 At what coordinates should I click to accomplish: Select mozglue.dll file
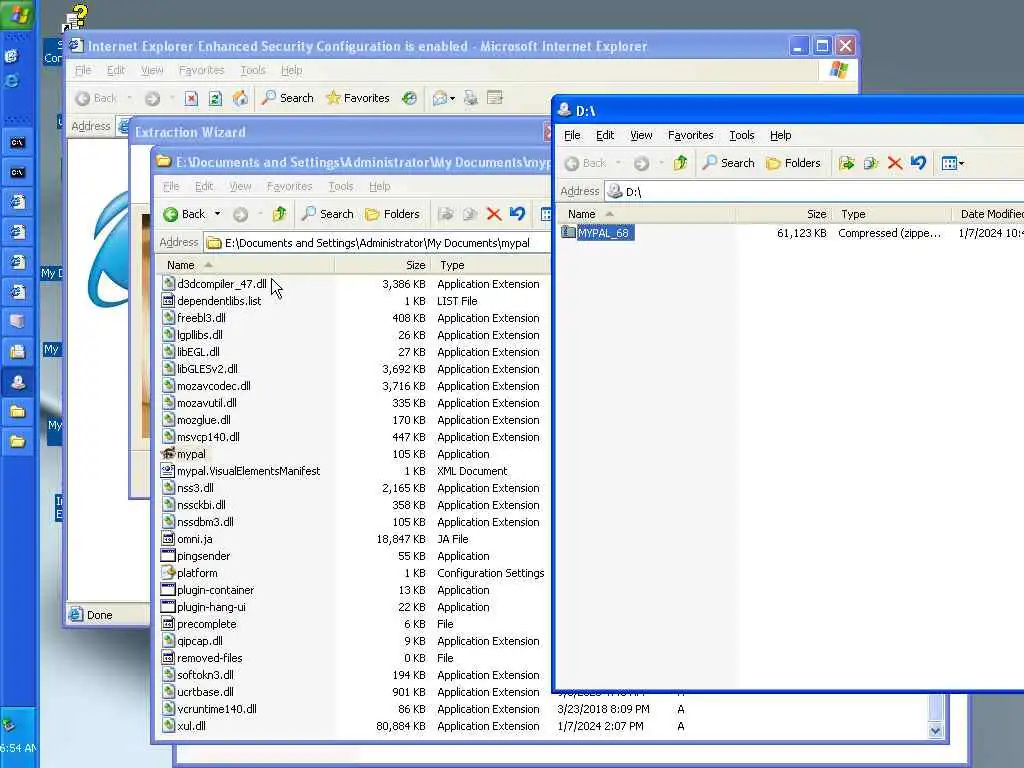(x=196, y=420)
